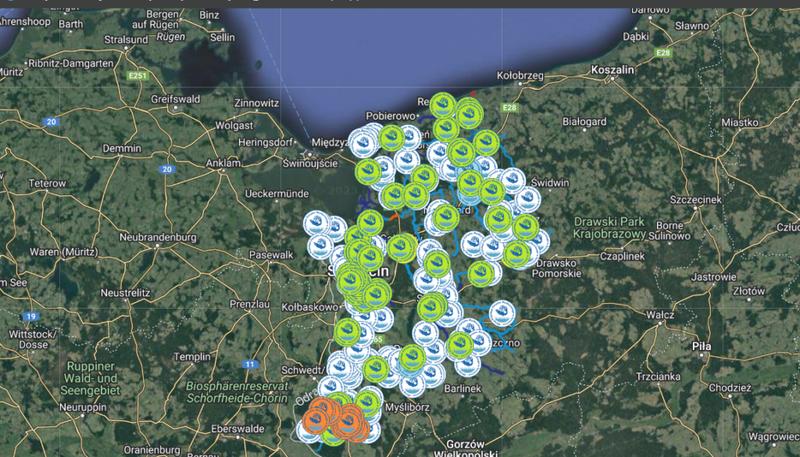Viewport: 800px width, 457px height.
Task: Click the route 20 shield west of Greifswald
Action: [x=51, y=122]
